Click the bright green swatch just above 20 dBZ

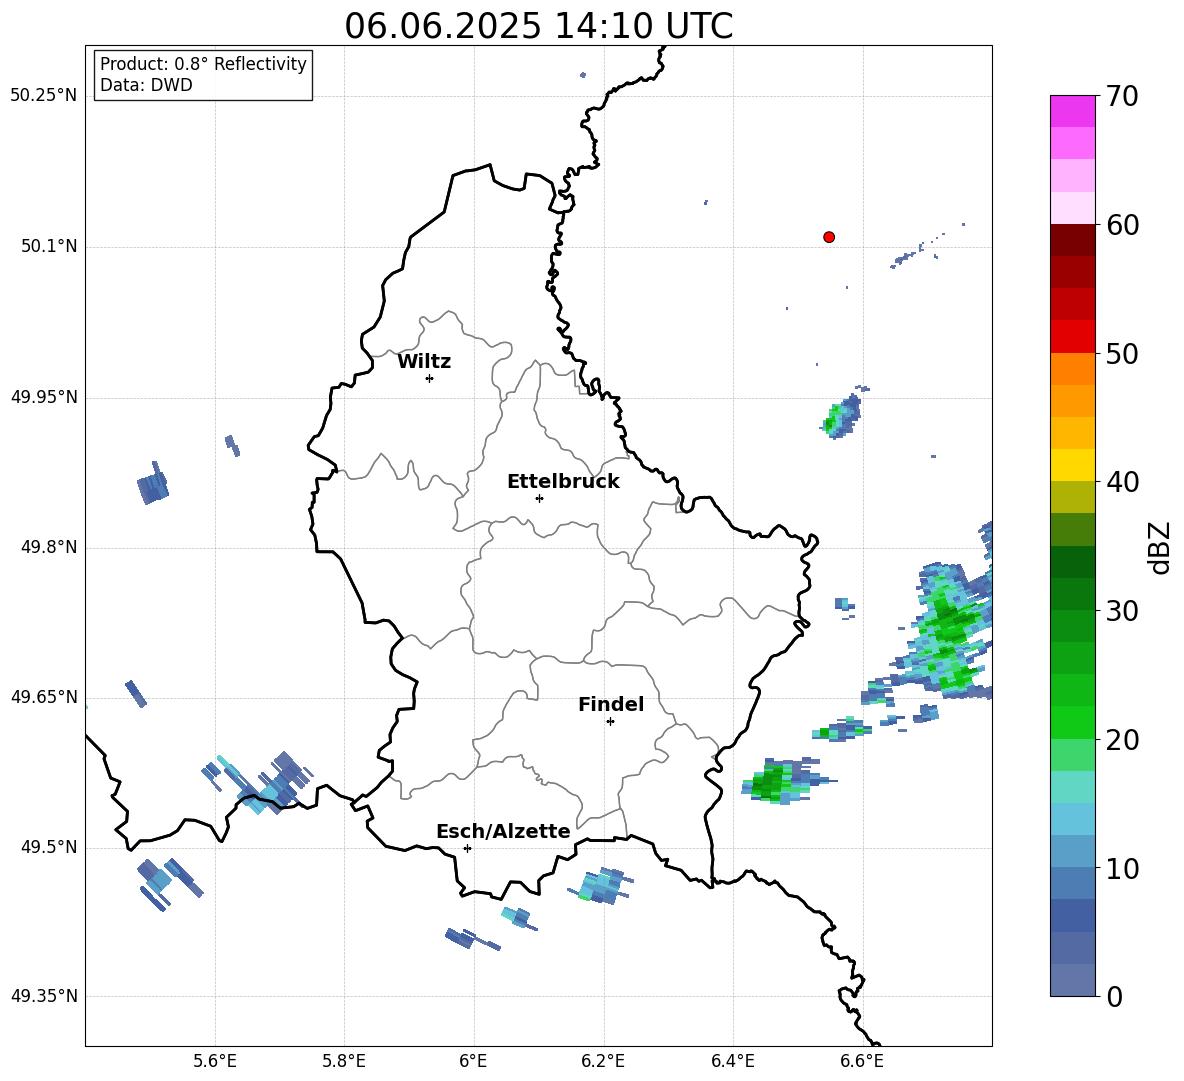(x=1072, y=722)
